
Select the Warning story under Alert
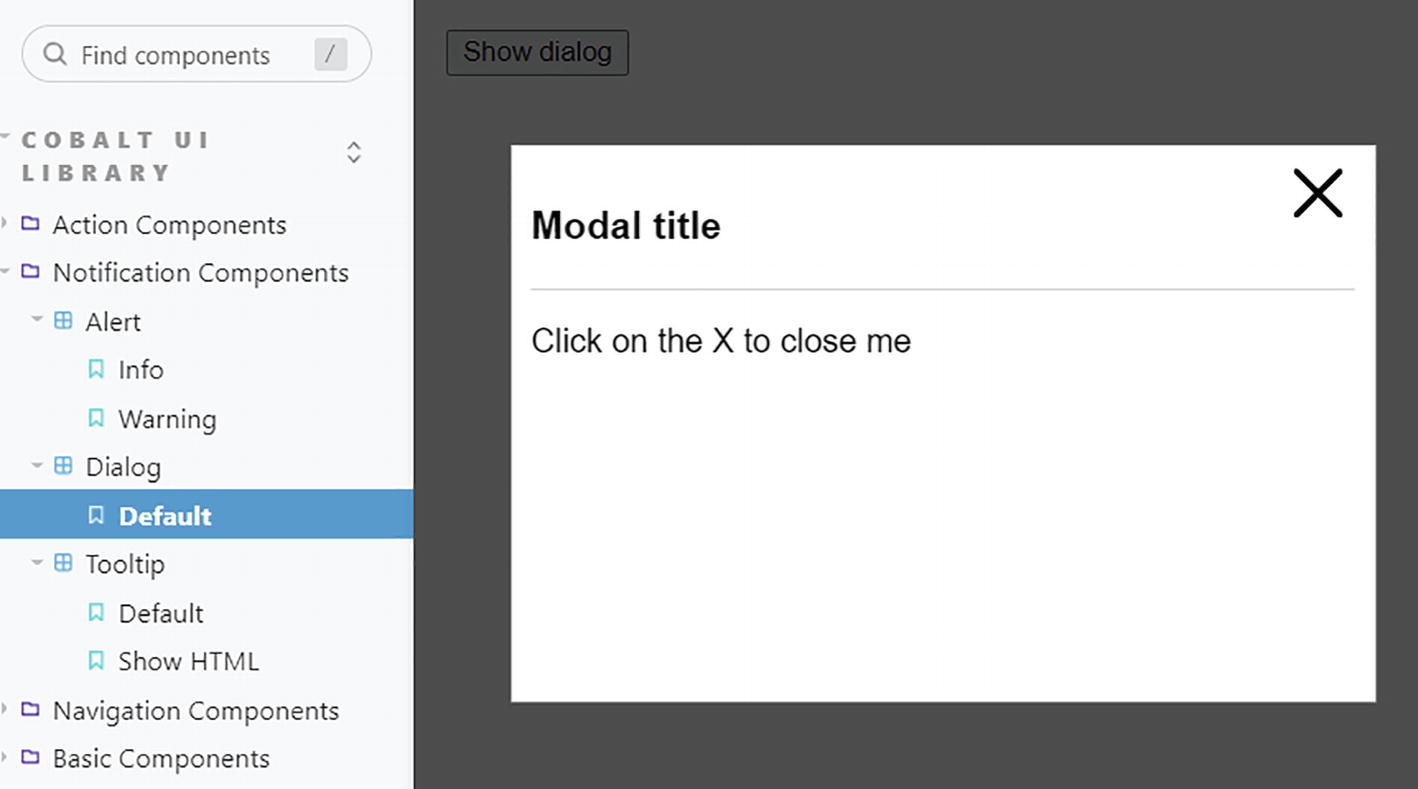166,419
